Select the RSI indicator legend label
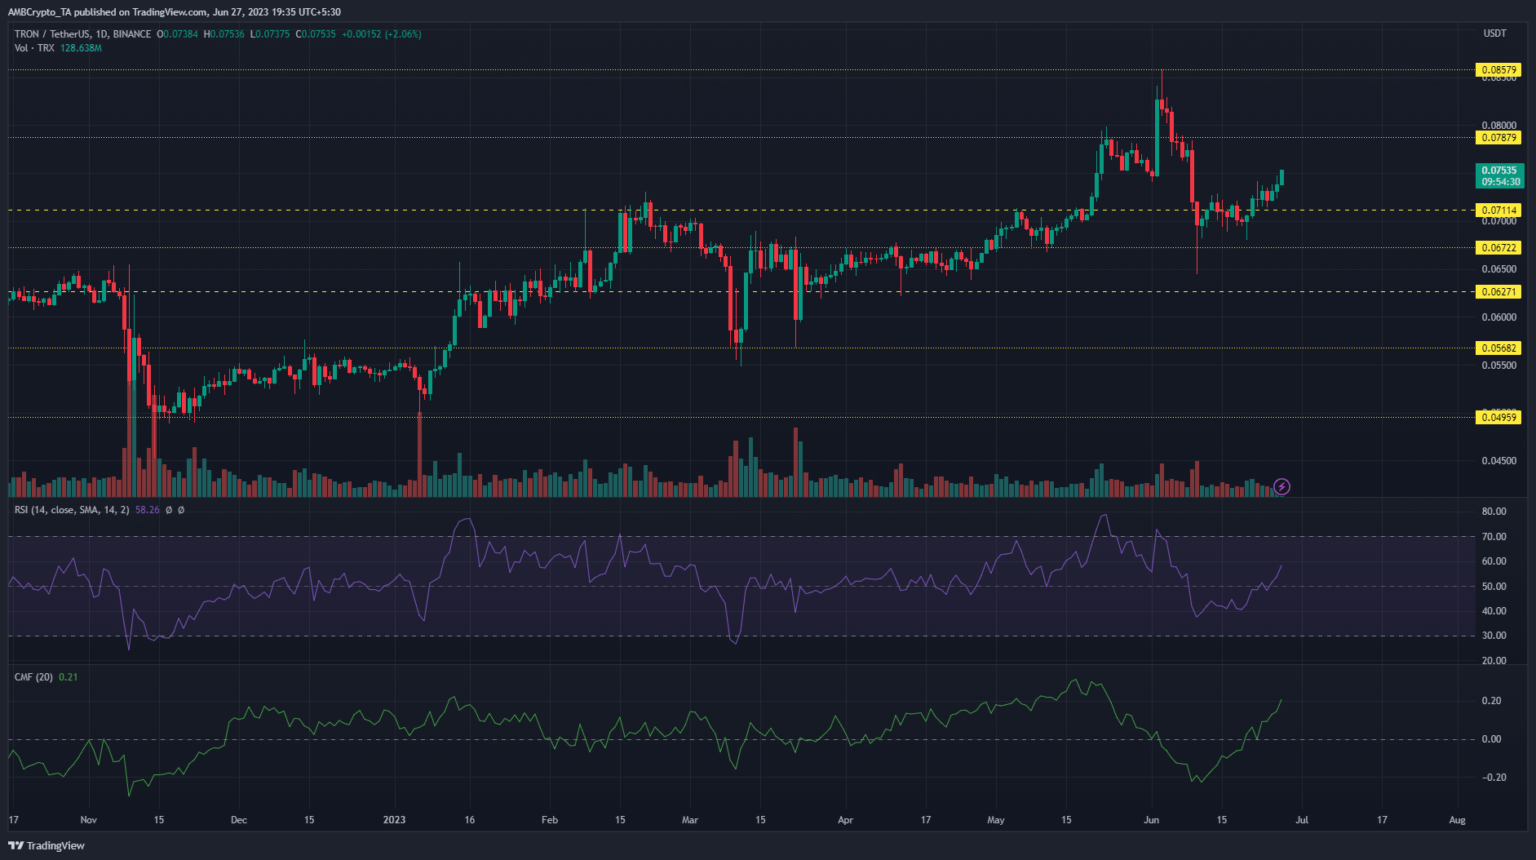This screenshot has height=860, width=1536. click(71, 510)
